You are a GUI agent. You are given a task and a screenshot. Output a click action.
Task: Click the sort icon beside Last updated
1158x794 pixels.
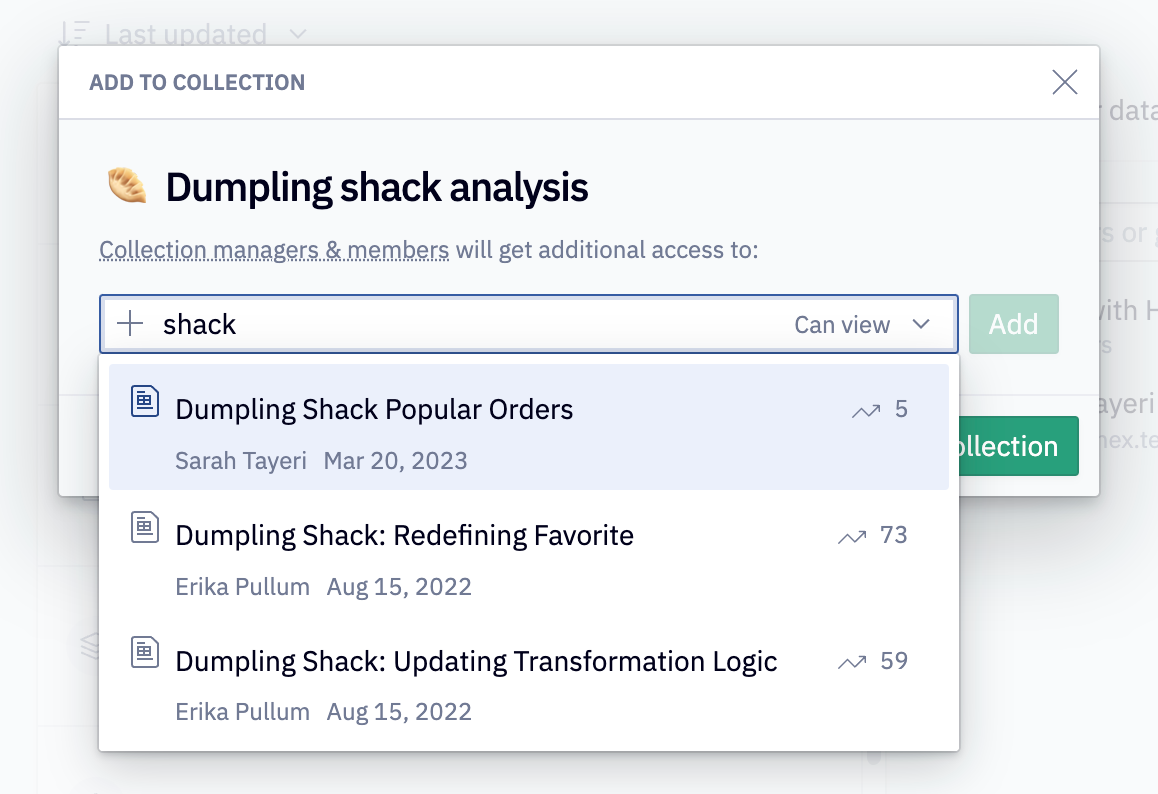[x=73, y=33]
